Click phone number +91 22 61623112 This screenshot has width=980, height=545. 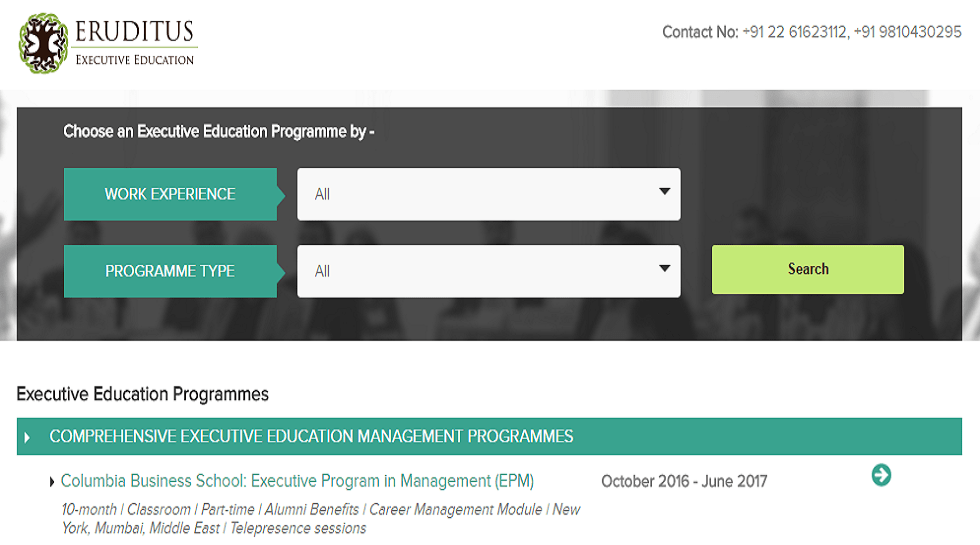795,32
